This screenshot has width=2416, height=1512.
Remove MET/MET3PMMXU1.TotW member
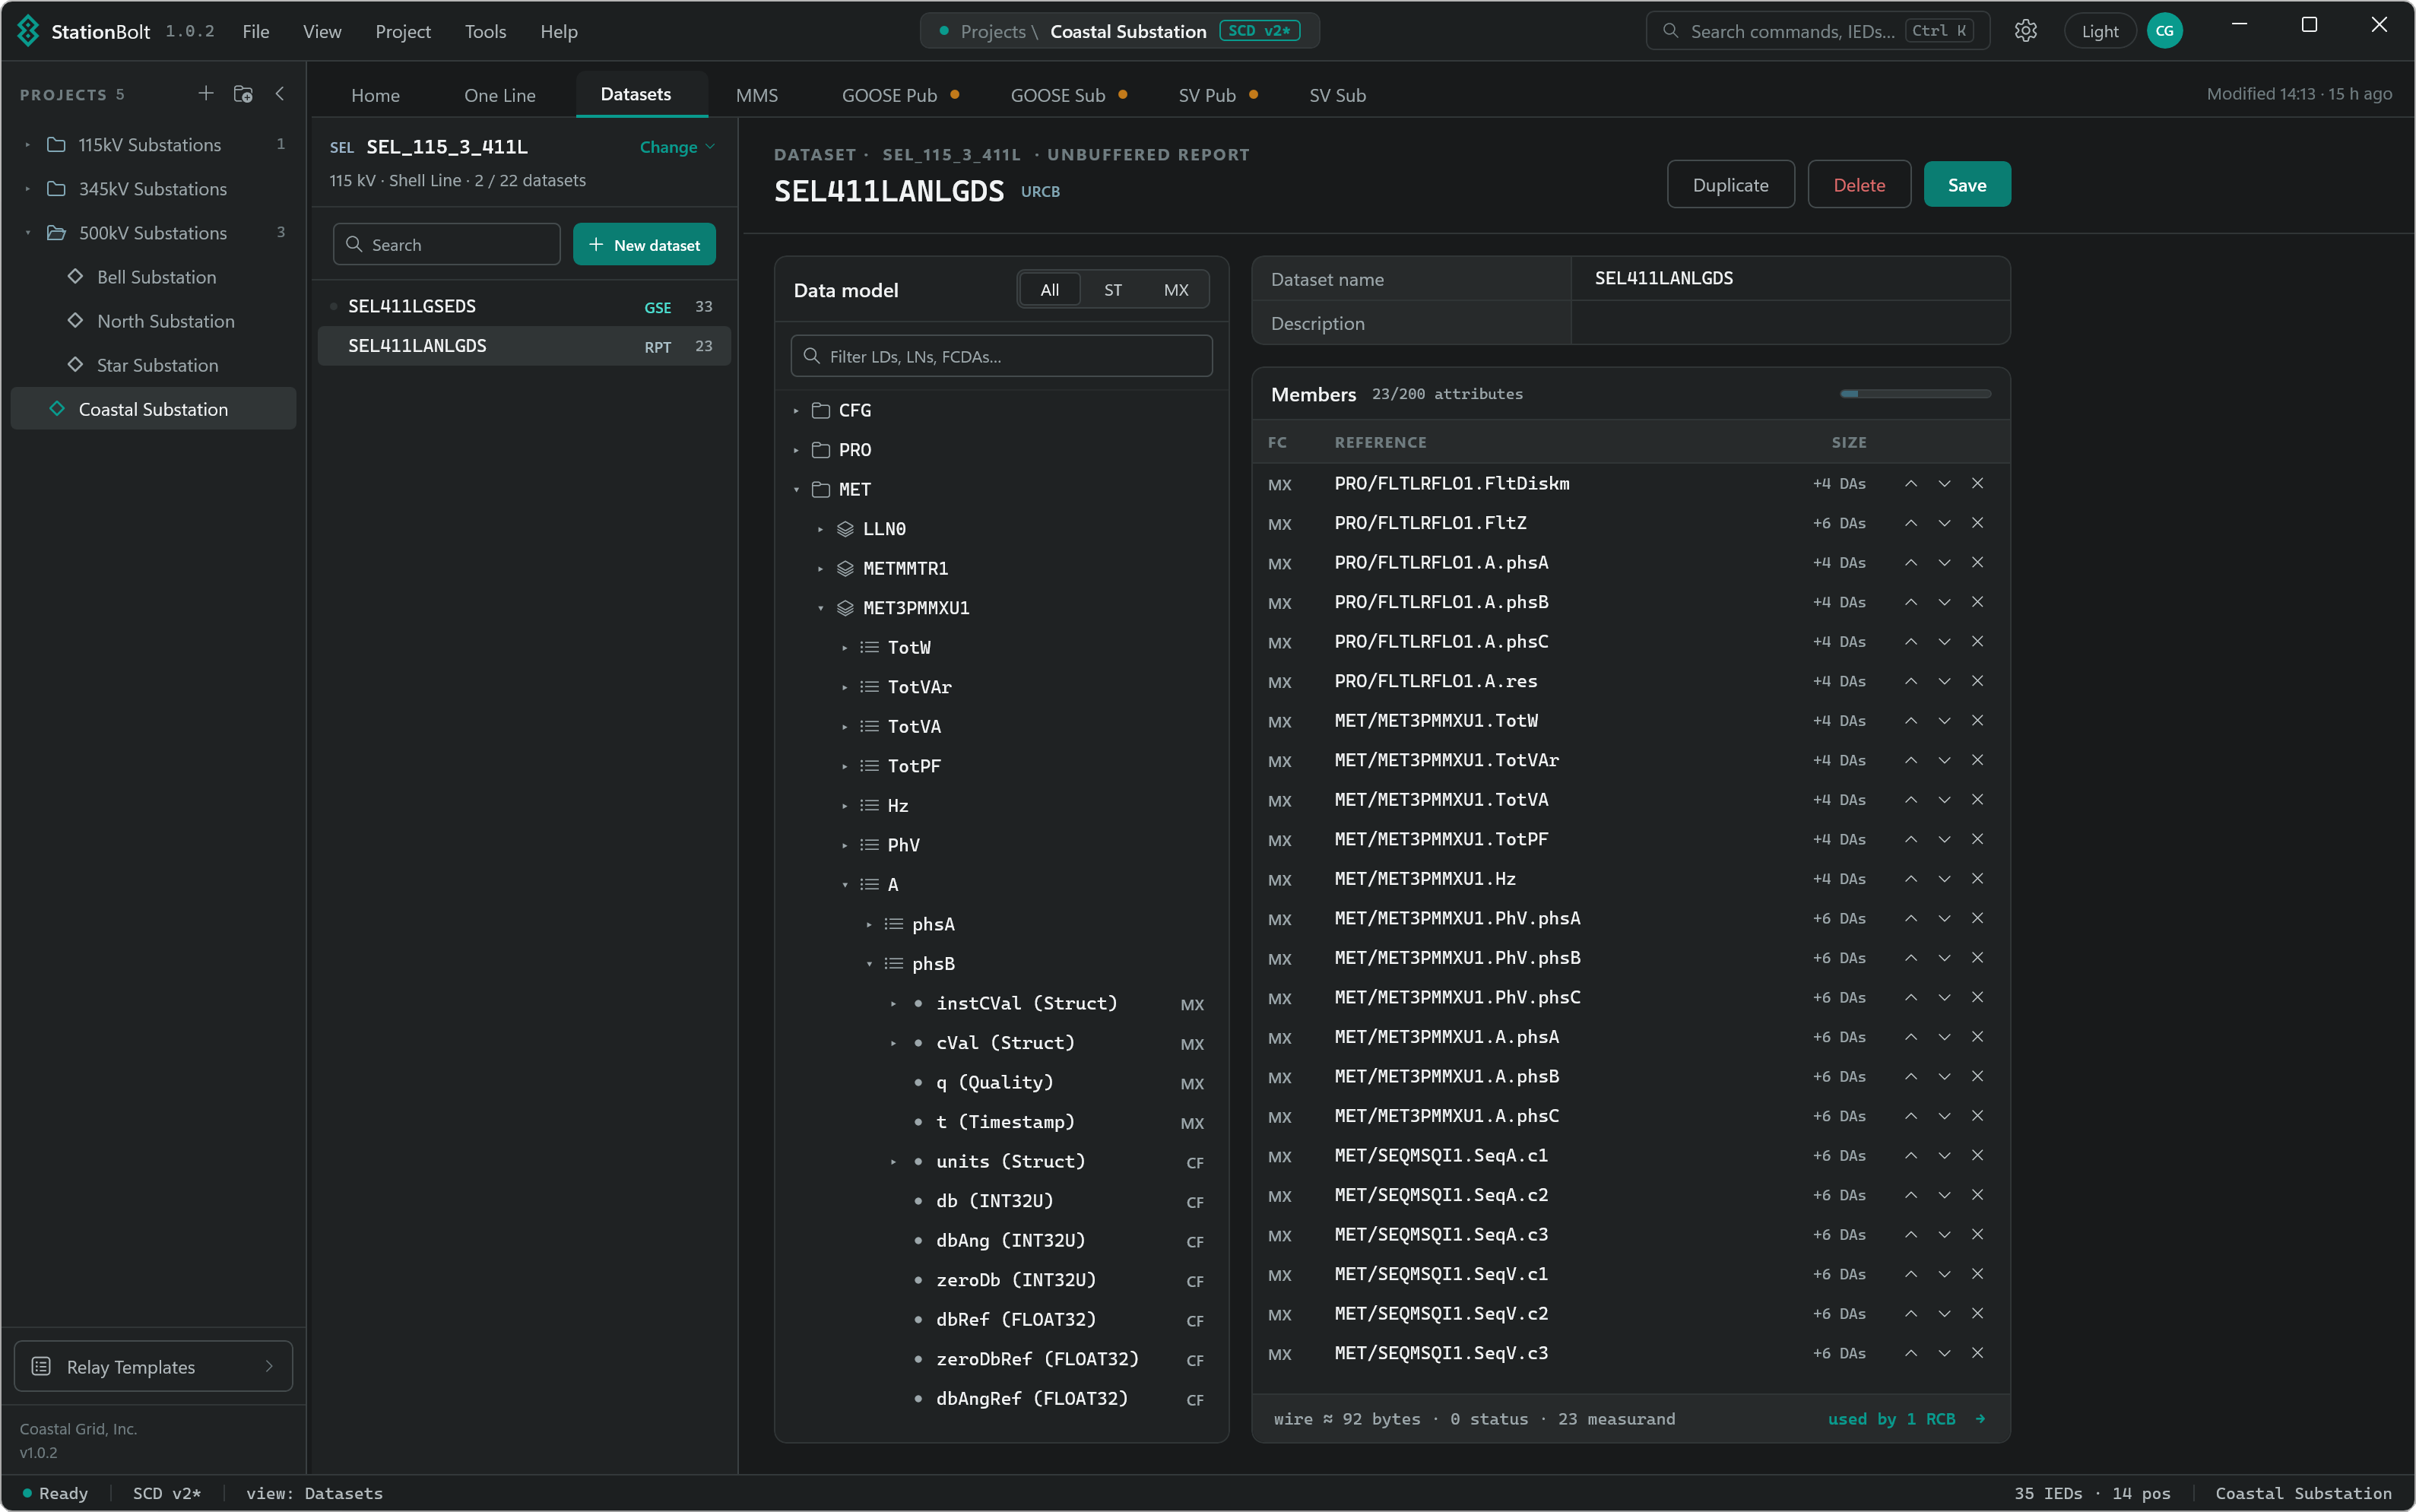[1977, 721]
